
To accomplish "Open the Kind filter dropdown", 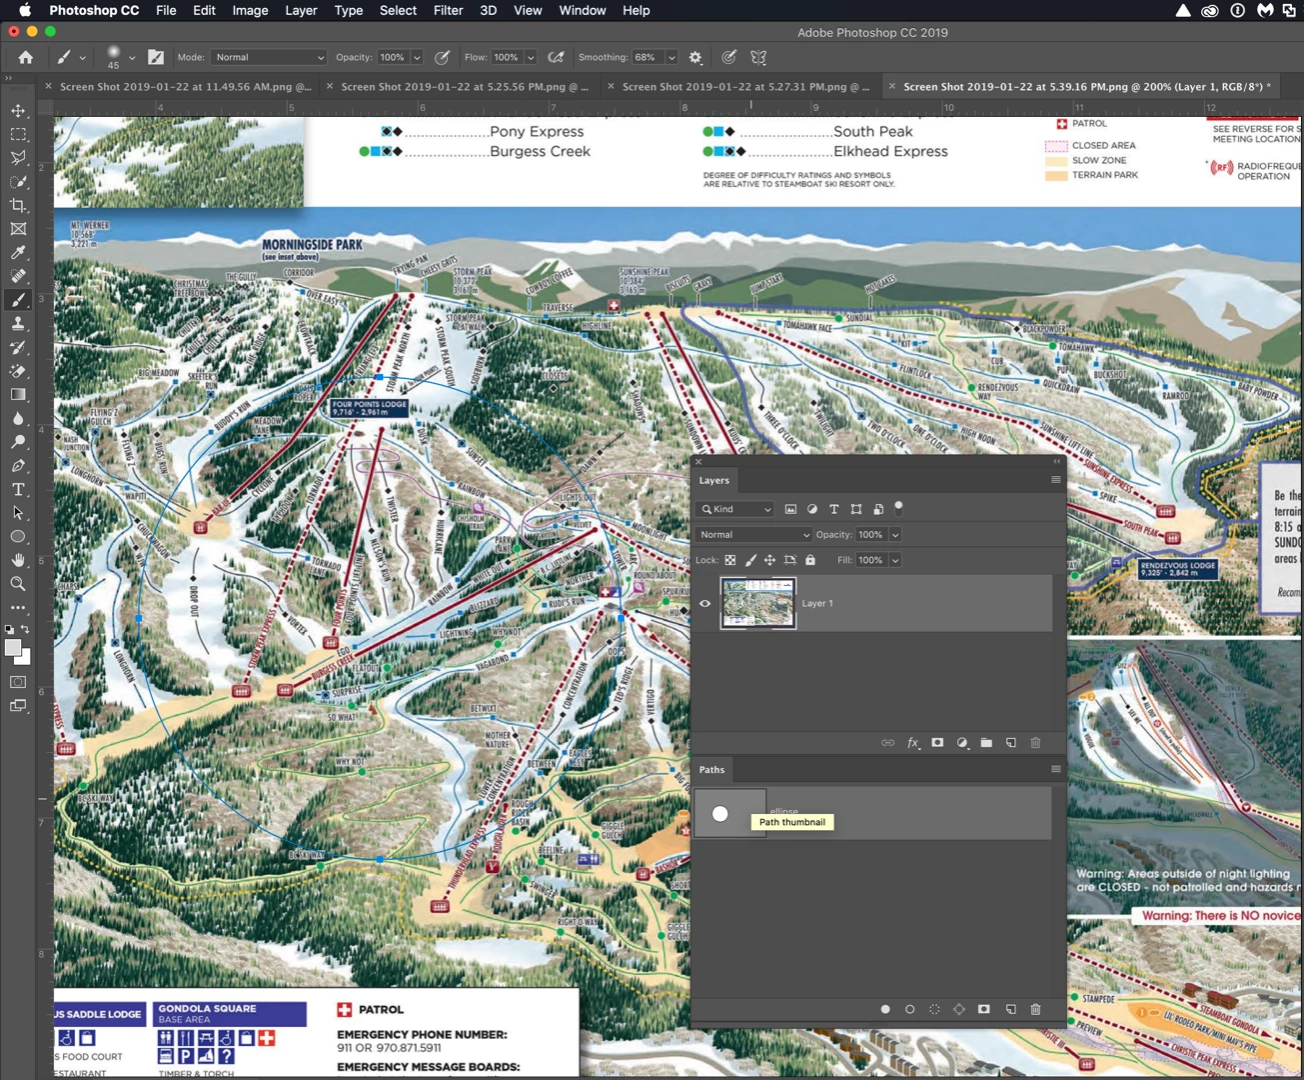I will (736, 509).
